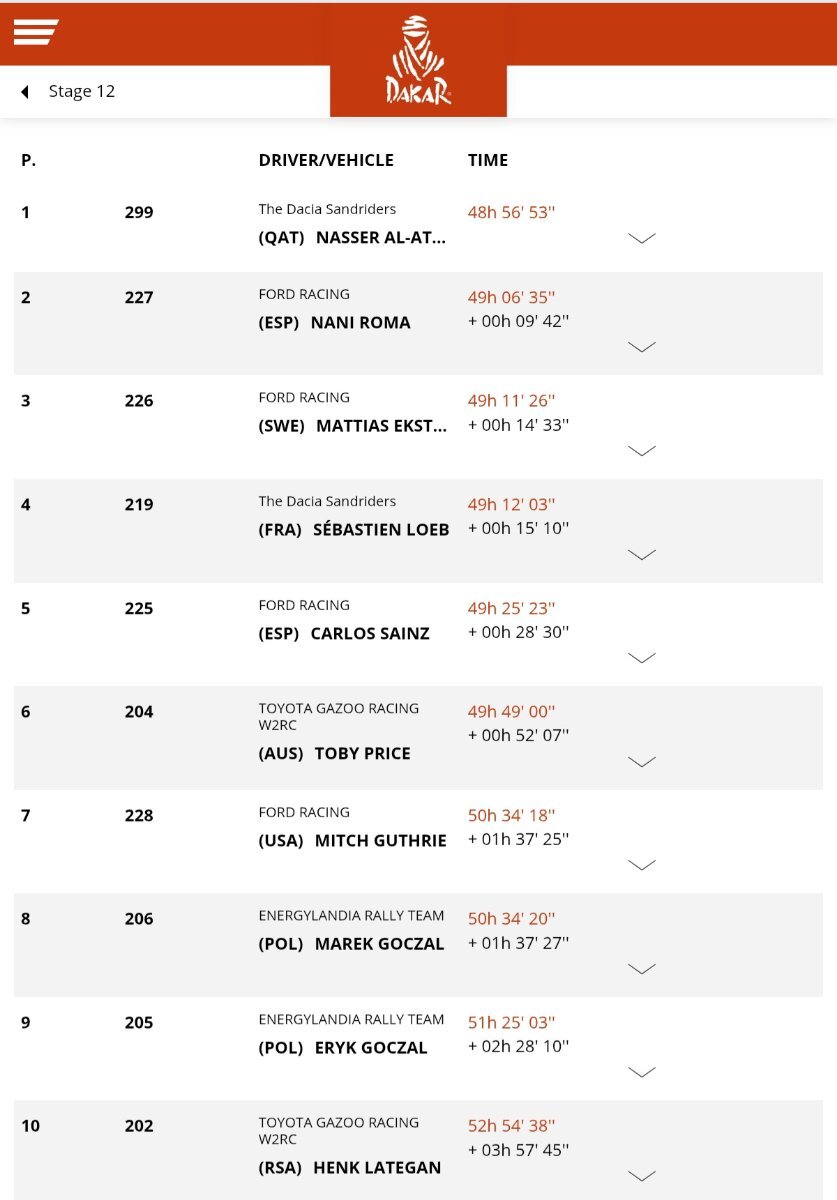Image resolution: width=837 pixels, height=1200 pixels.
Task: Expand Mattias Ekström's row chevron
Action: click(x=641, y=450)
